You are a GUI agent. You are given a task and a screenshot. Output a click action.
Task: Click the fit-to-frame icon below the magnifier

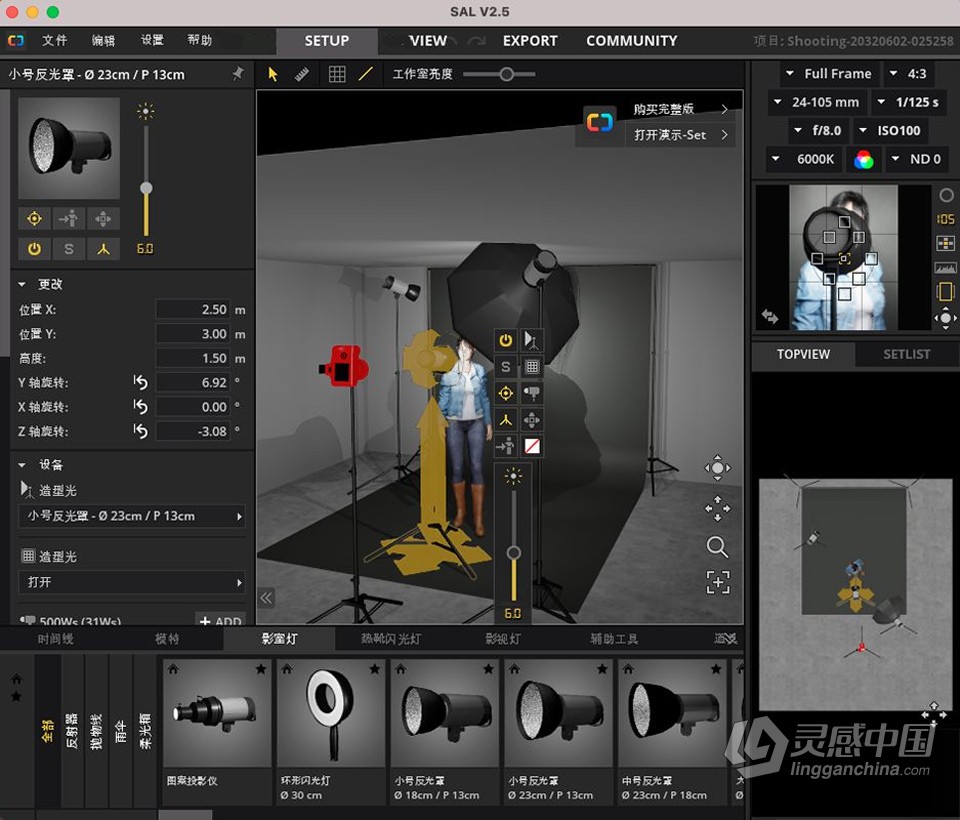(x=718, y=582)
